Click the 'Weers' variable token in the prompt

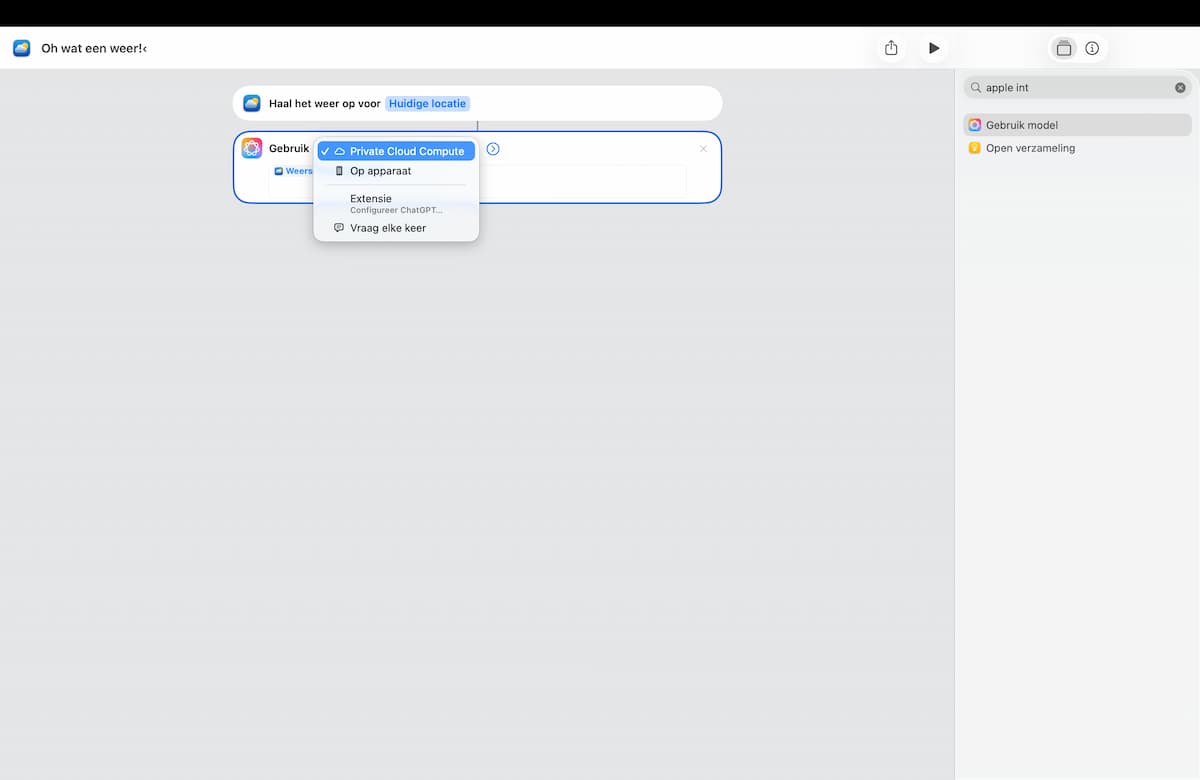click(293, 171)
